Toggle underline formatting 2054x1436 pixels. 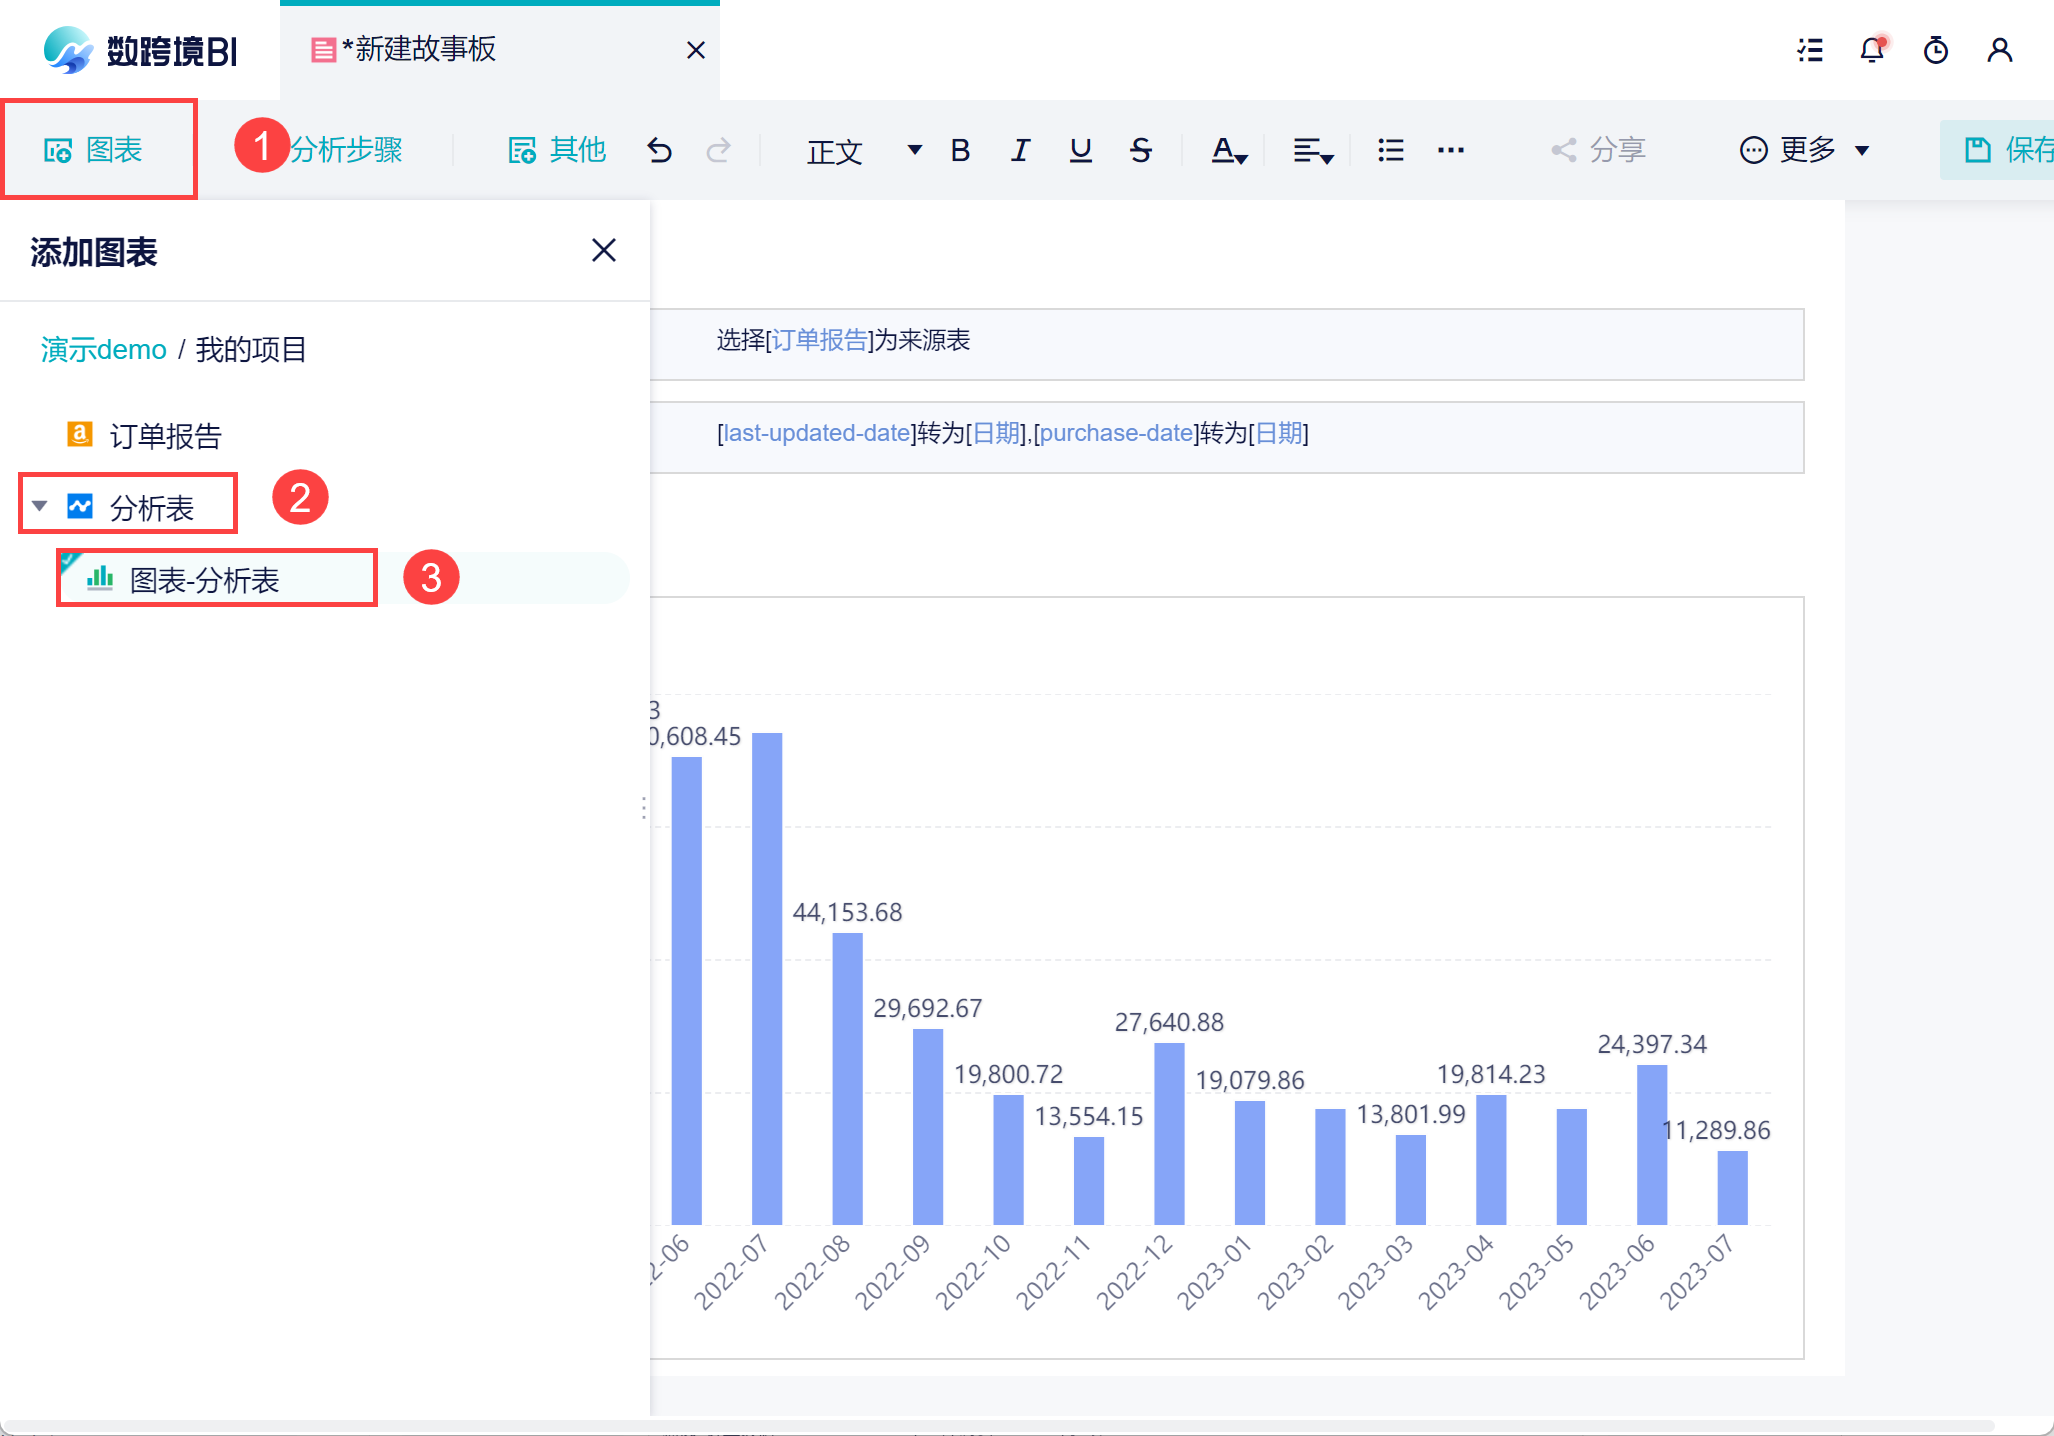(x=1080, y=150)
